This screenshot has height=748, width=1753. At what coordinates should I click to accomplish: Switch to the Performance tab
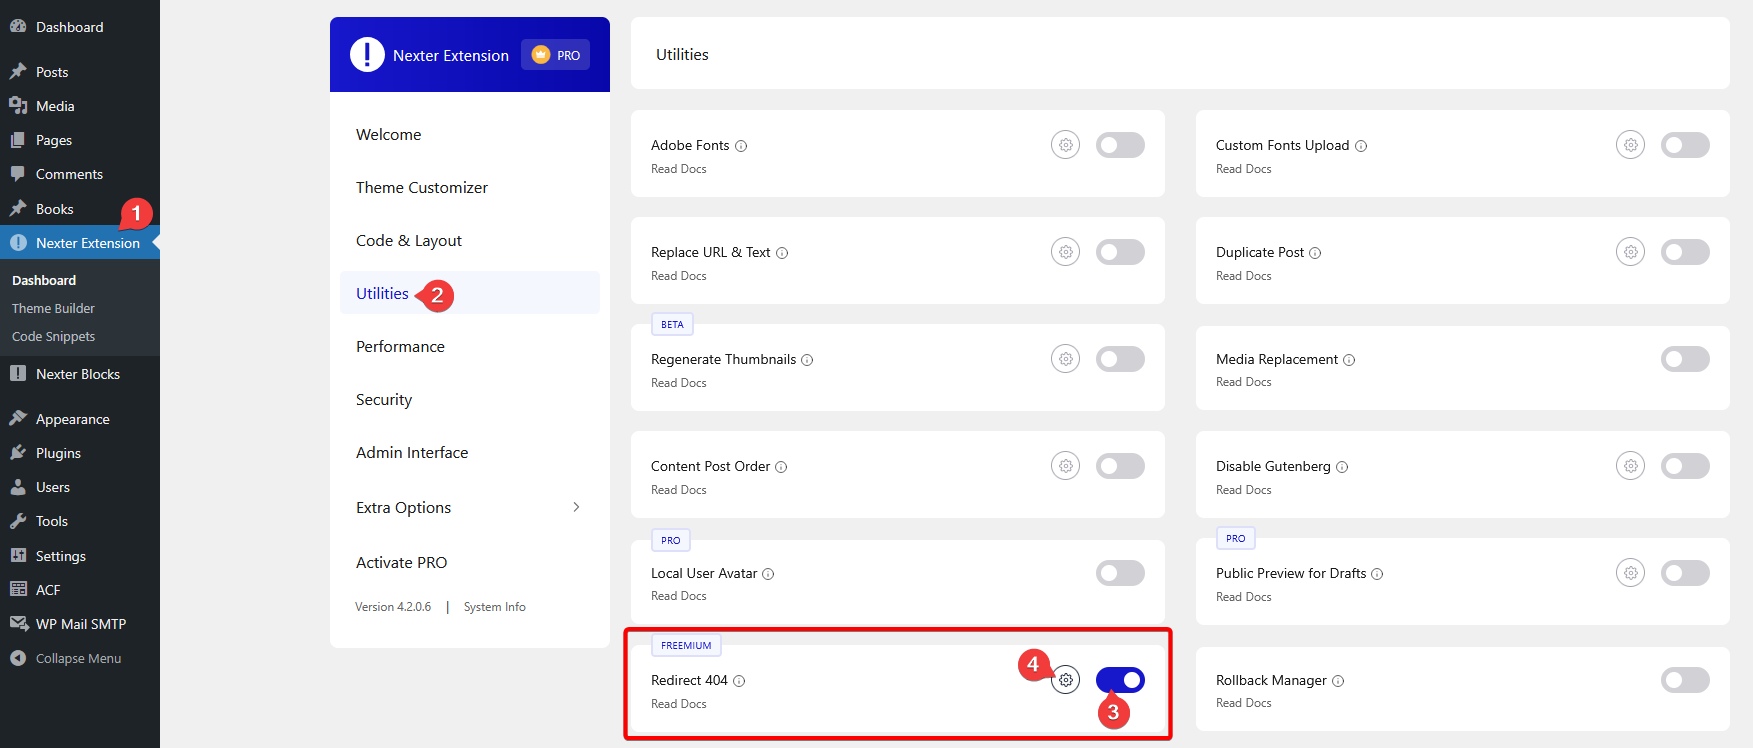[x=400, y=346]
